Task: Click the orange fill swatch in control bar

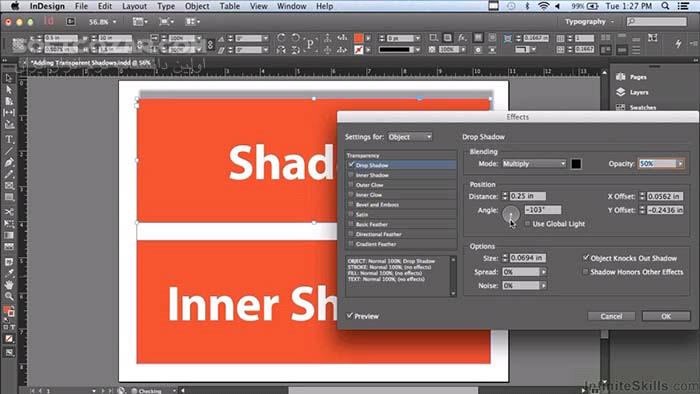Action: pos(358,38)
